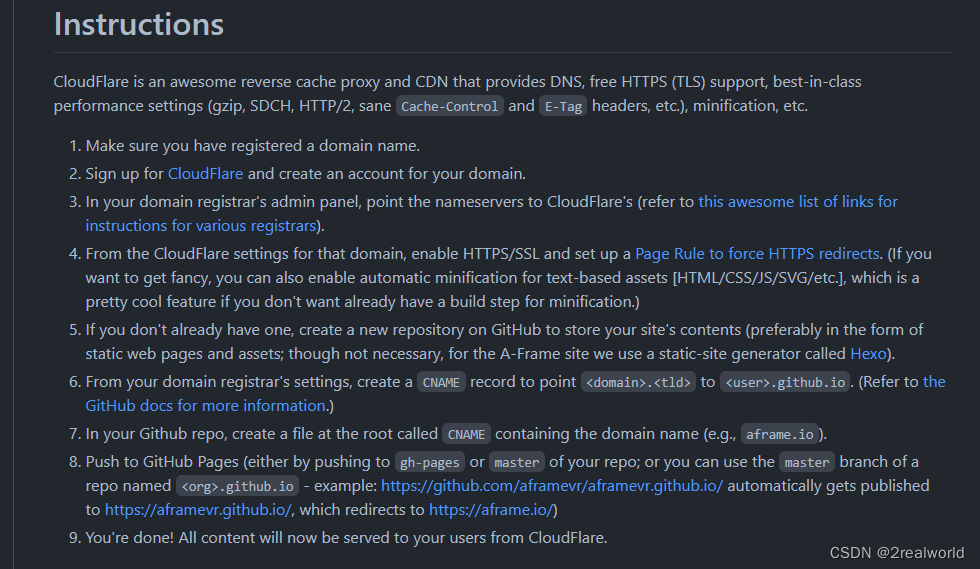This screenshot has width=980, height=569.
Task: Select the <org>.github.io code snippet
Action: click(236, 486)
